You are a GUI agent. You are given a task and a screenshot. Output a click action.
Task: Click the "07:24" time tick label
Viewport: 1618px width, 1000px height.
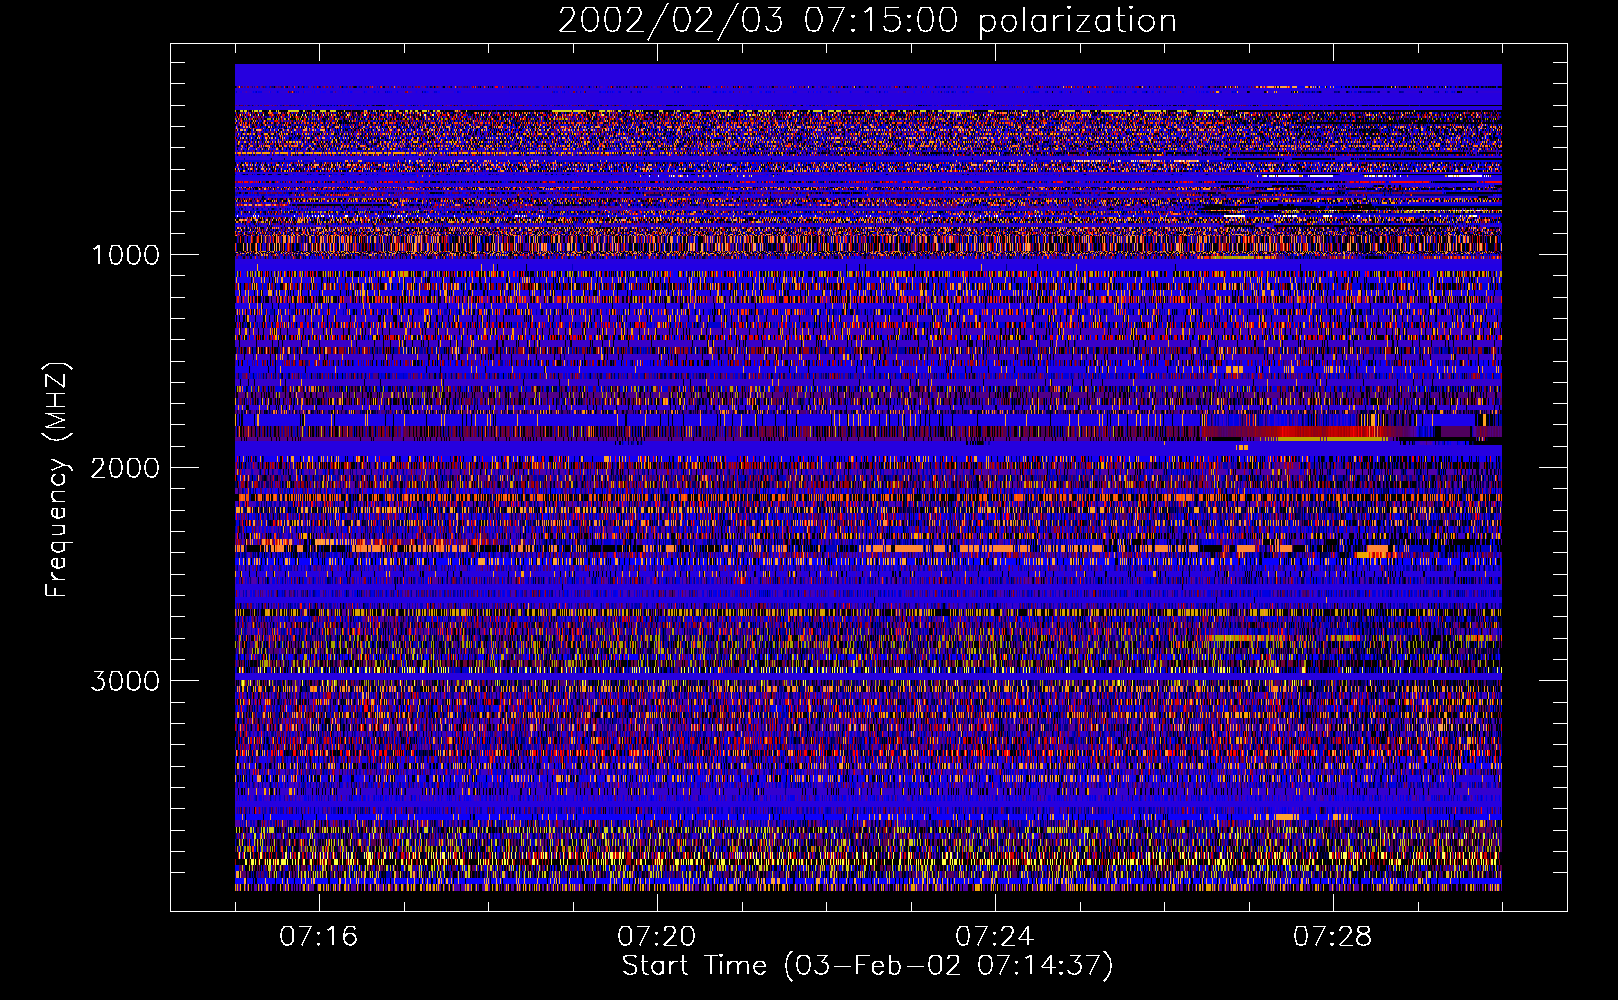coord(995,937)
